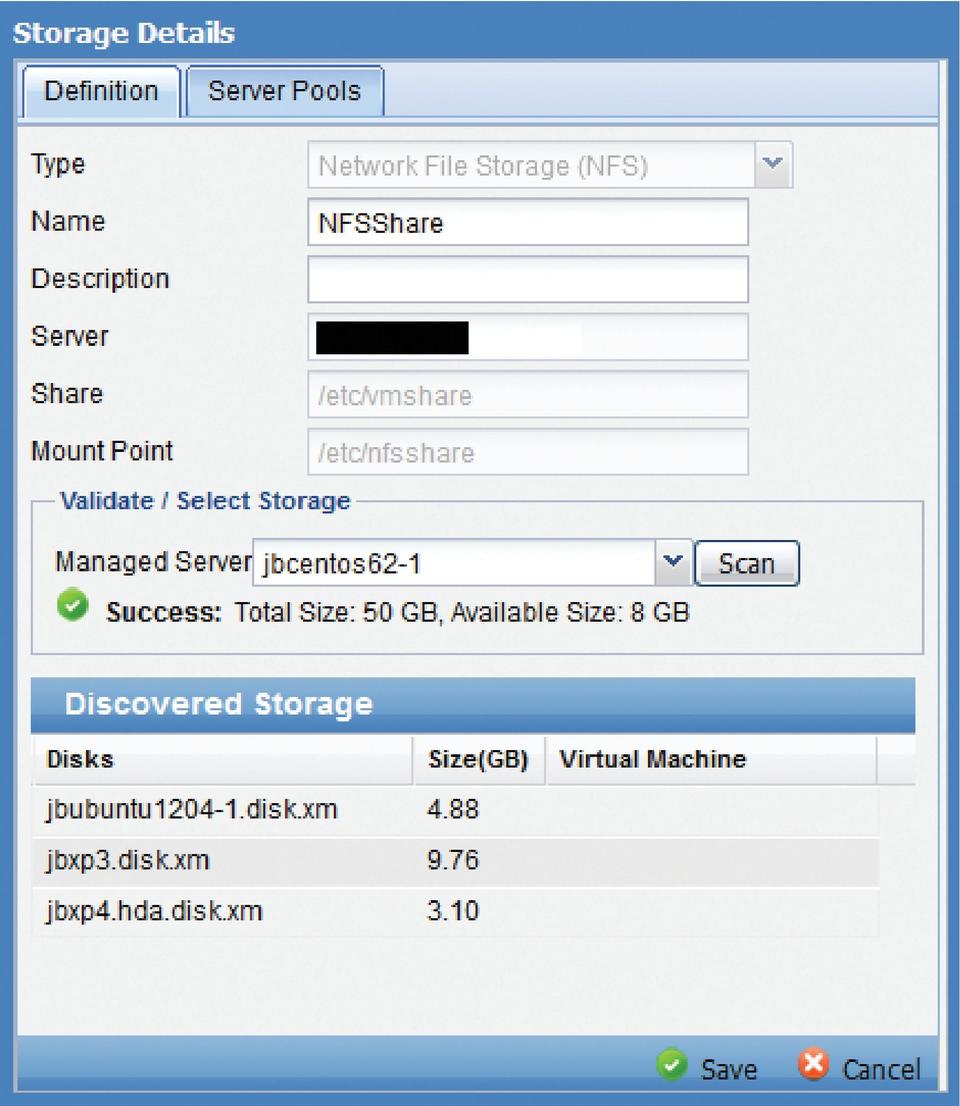Click the red Cancel X icon
Screen dimensions: 960x1106
pos(813,1066)
